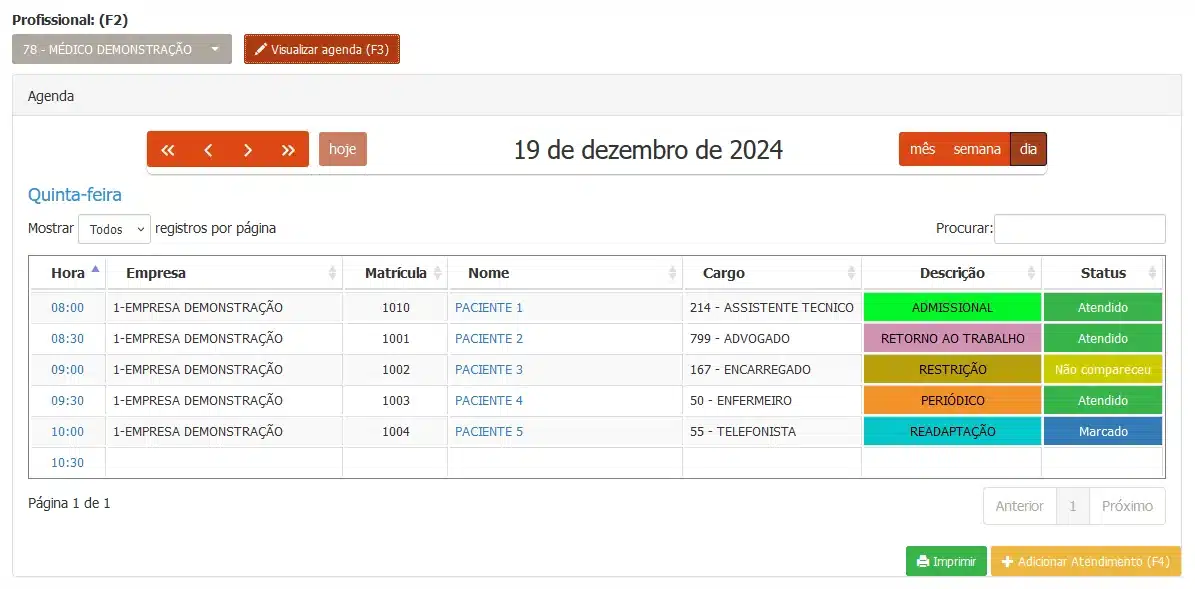Viewport: 1195px width, 589px height.
Task: Click the orange PERIÓDICO description cell
Action: click(x=952, y=400)
